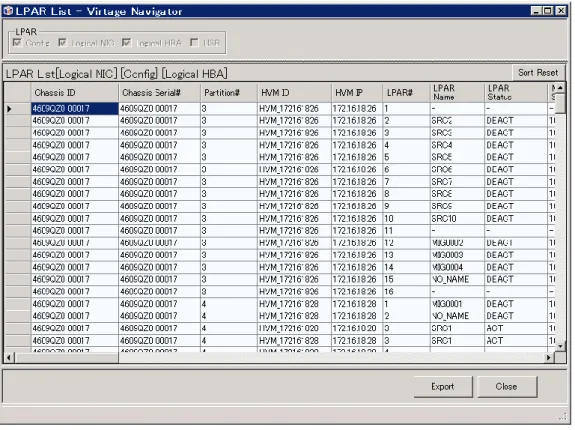Click the LPAR# 16 cell
Image resolution: width=575 pixels, height=430 pixels.
tap(406, 291)
